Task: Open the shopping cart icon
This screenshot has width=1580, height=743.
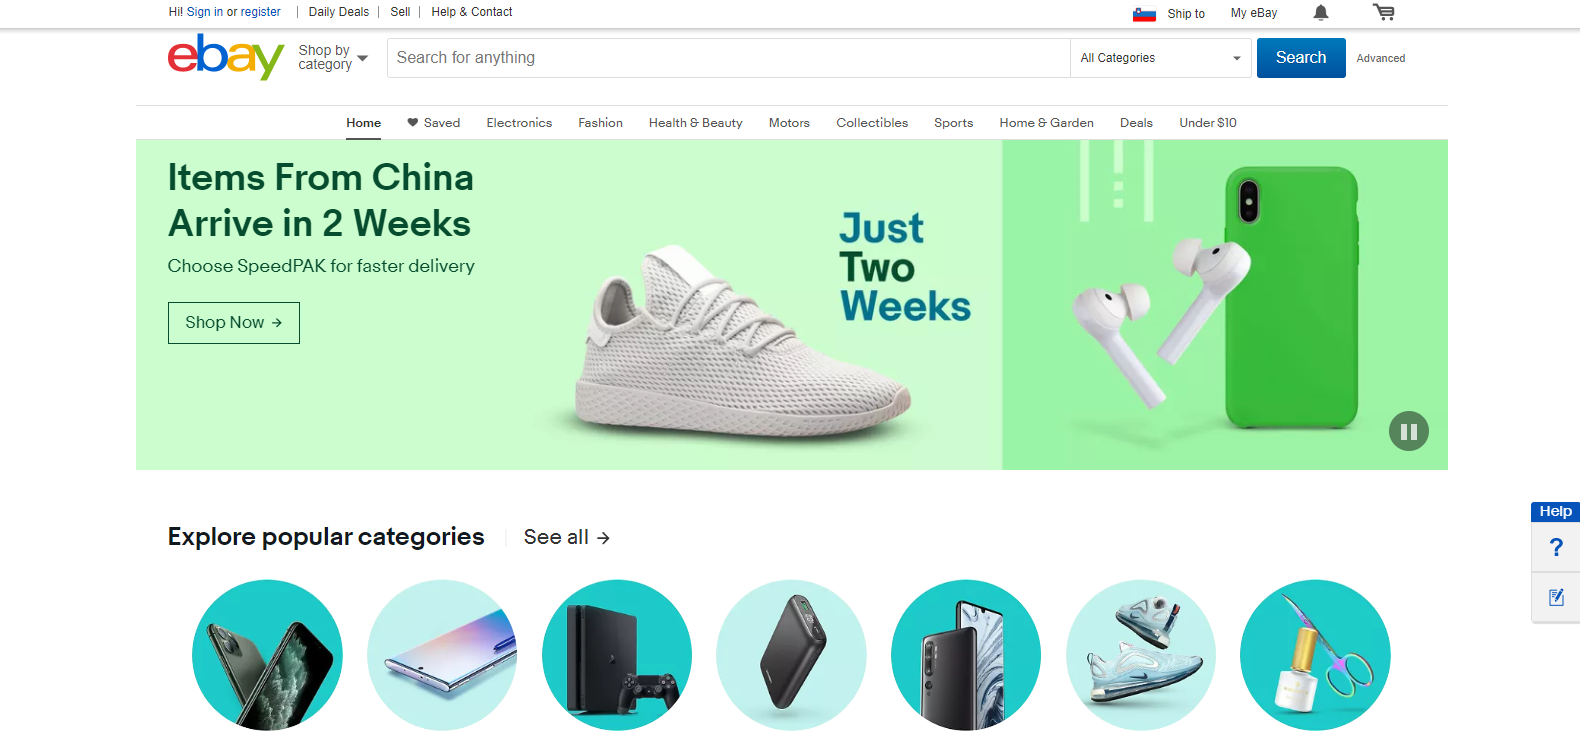Action: tap(1384, 12)
